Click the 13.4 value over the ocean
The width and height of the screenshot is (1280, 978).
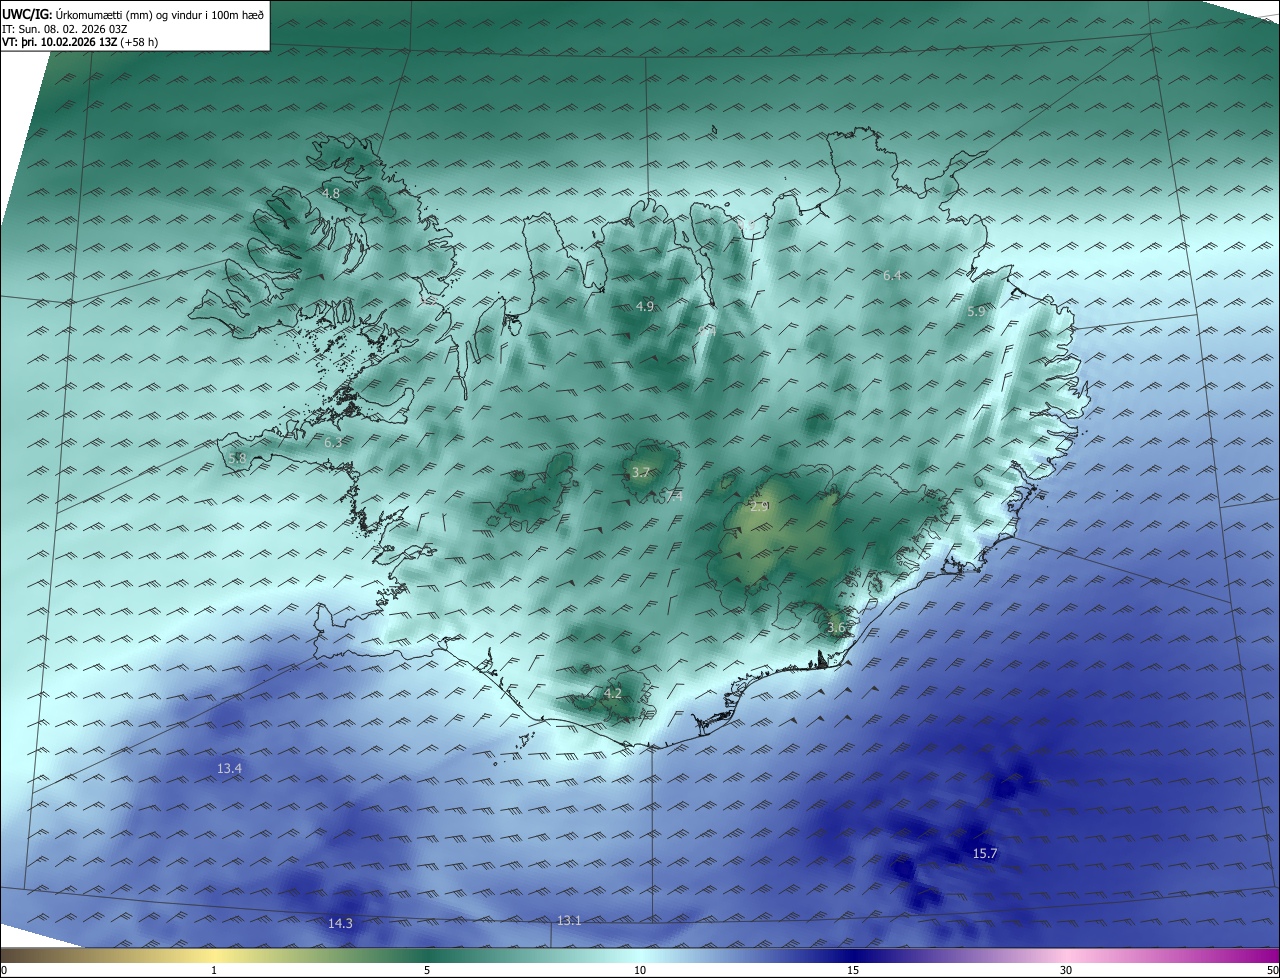coord(230,768)
